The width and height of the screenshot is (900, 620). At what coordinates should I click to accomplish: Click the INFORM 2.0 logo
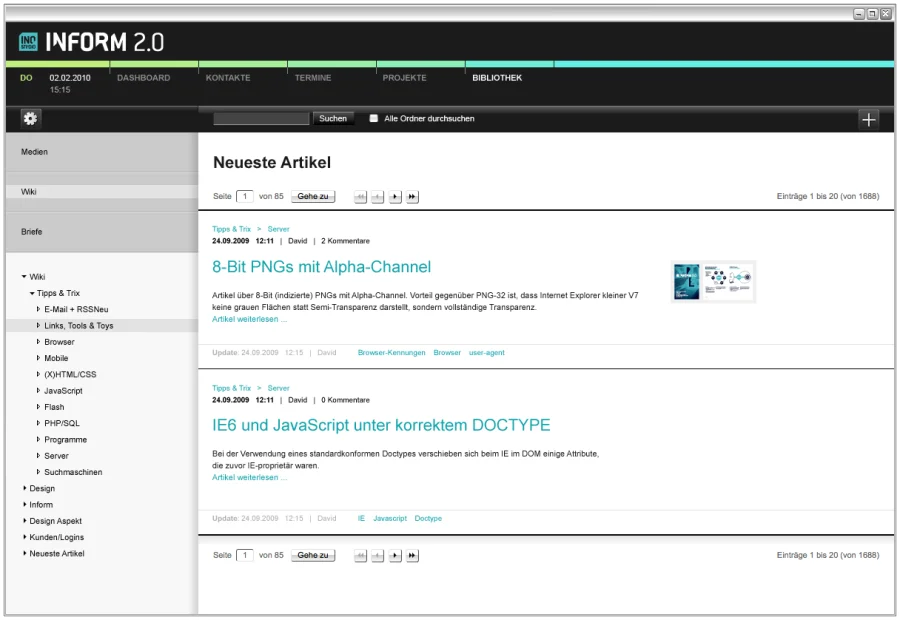coord(91,42)
